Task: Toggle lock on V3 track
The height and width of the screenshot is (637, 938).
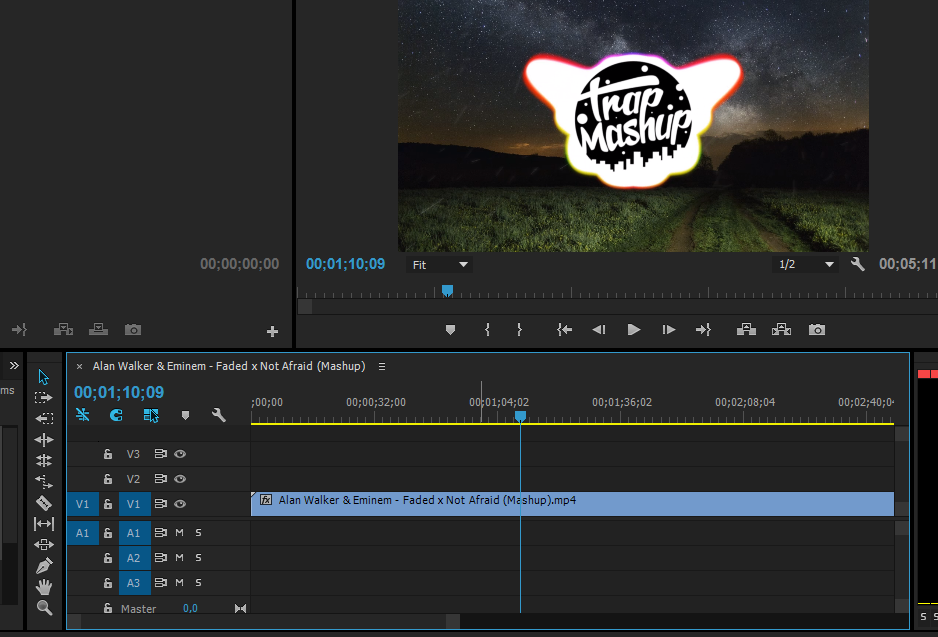Action: point(108,454)
